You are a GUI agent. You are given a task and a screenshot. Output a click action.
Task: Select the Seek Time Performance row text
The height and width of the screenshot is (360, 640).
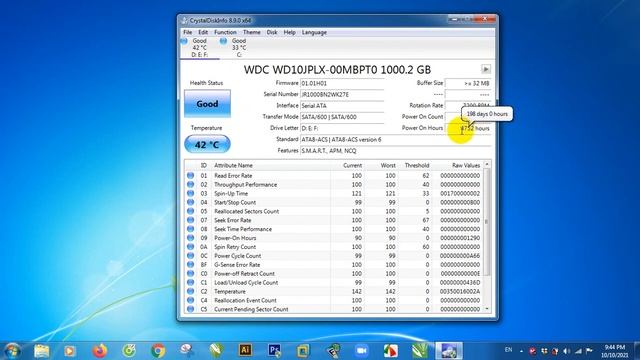pyautogui.click(x=242, y=229)
